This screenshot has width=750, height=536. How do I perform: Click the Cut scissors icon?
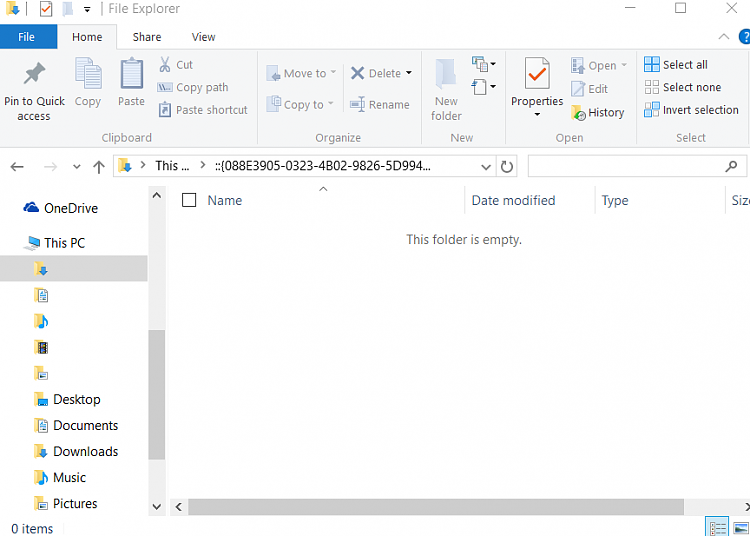point(165,65)
